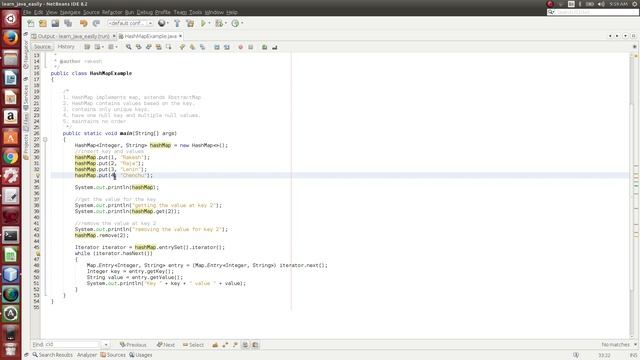Clean and build the project

pyautogui.click(x=190, y=23)
